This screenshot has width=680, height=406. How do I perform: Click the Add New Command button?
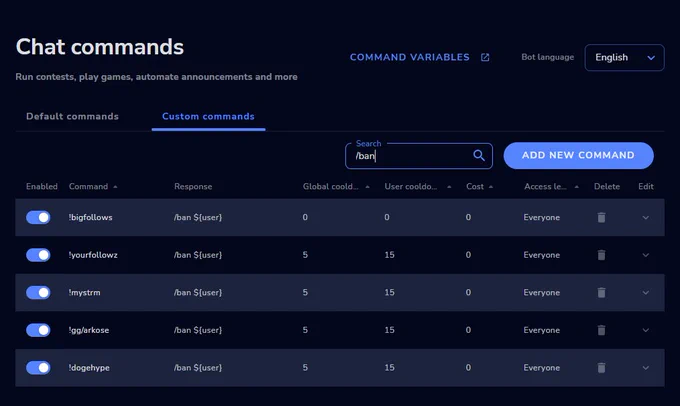click(578, 155)
